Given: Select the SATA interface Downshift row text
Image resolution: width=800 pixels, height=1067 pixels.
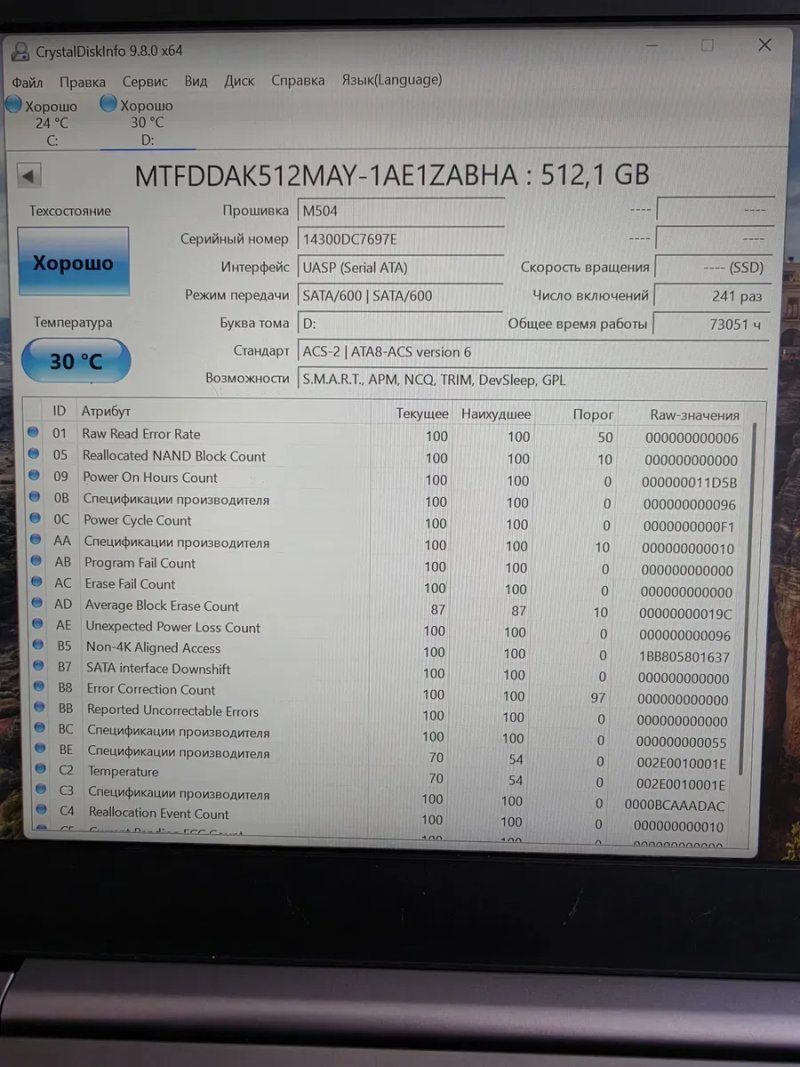Looking at the screenshot, I should click(x=159, y=669).
